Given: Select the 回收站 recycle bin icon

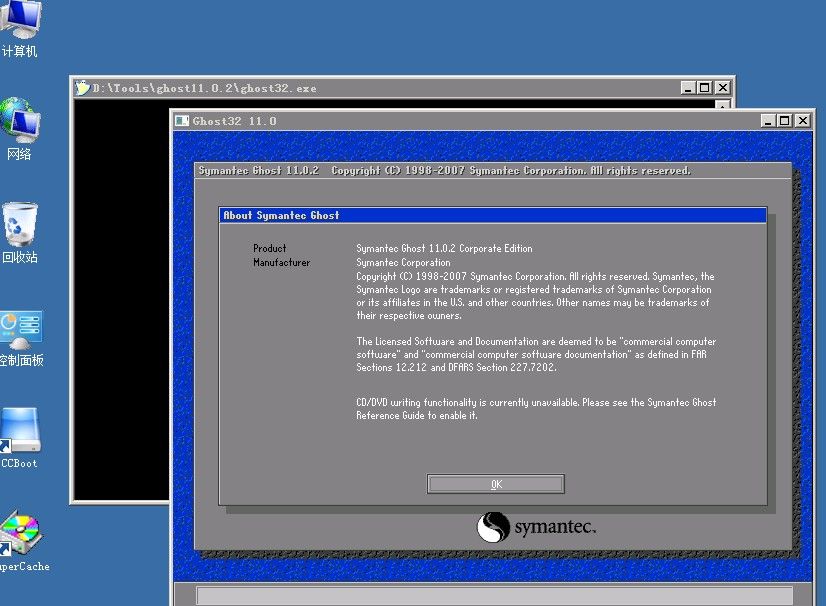Looking at the screenshot, I should coord(20,233).
